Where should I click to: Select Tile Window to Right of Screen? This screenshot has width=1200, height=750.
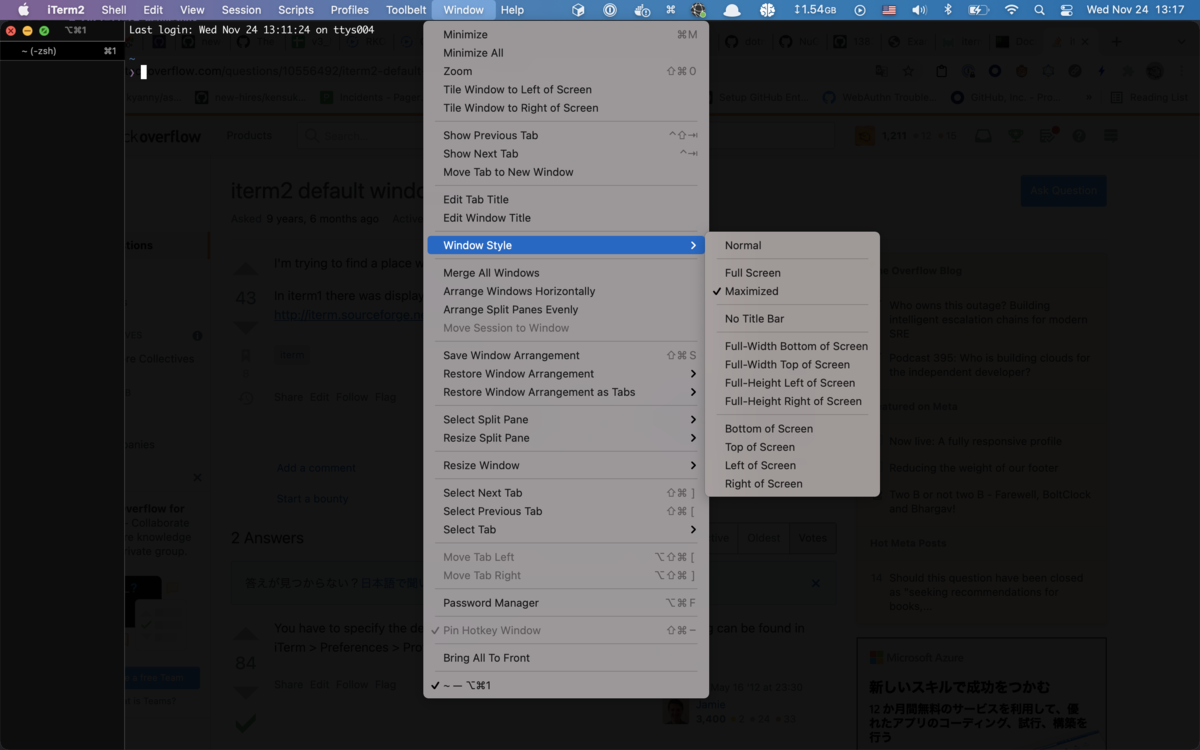[x=566, y=108]
